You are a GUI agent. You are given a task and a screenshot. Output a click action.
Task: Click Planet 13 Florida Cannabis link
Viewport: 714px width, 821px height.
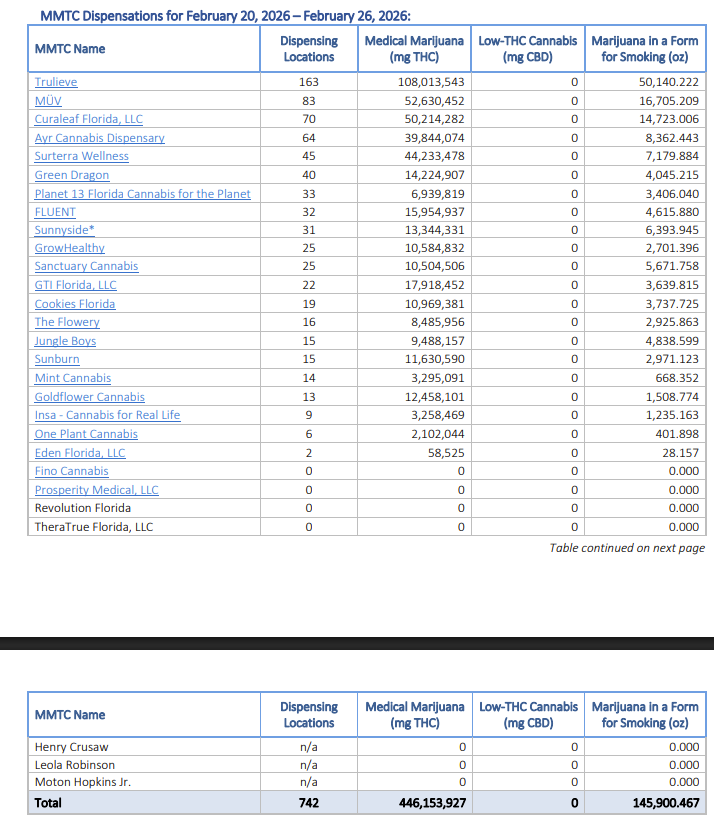(142, 194)
